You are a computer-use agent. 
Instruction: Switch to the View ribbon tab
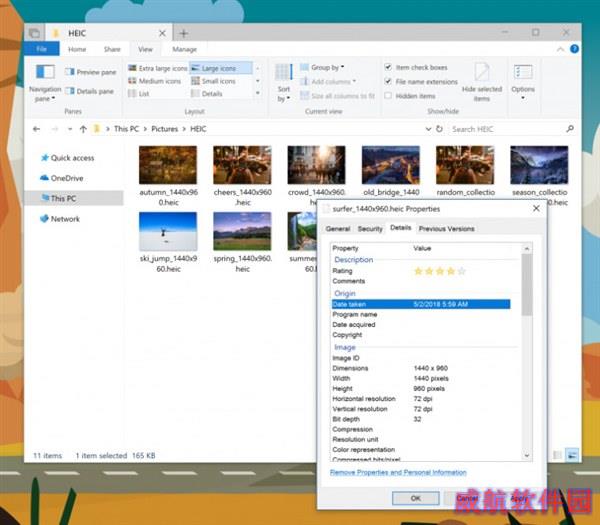coord(145,49)
